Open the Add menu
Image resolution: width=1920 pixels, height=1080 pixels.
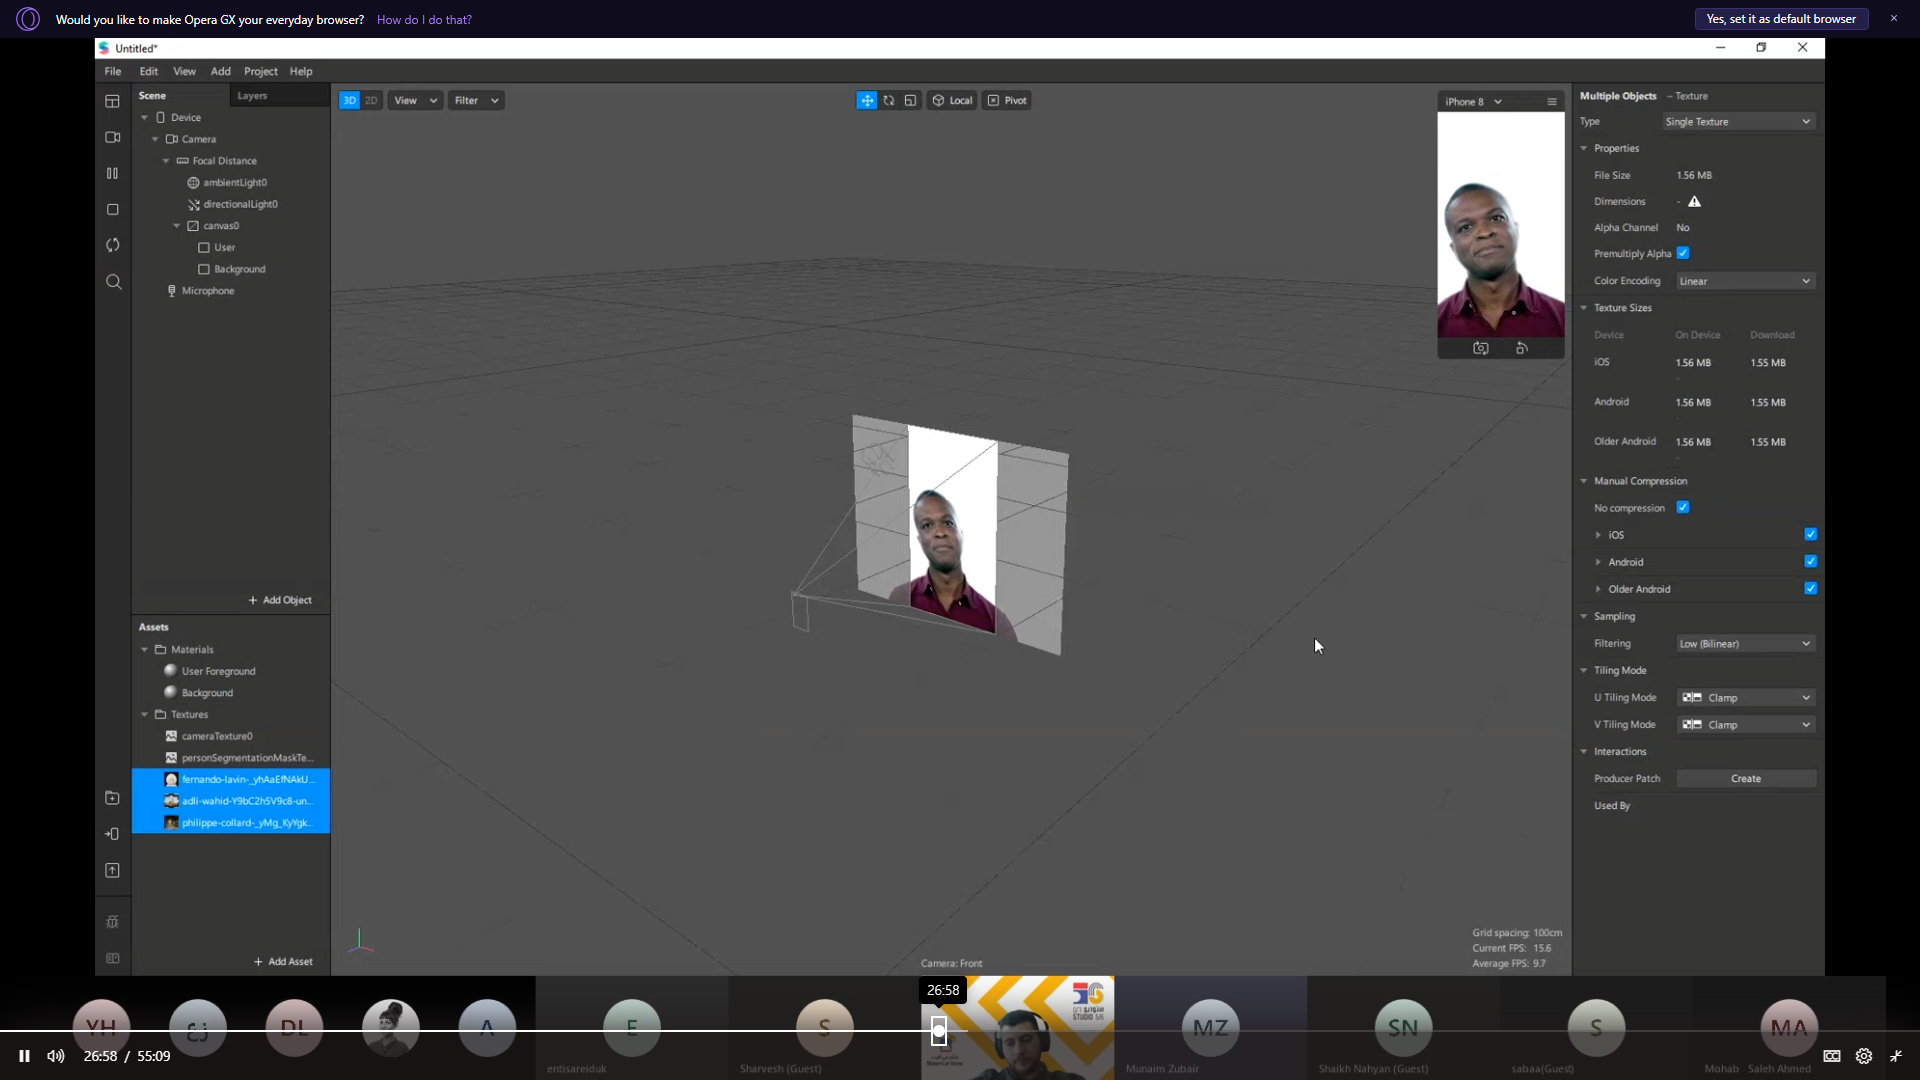click(x=221, y=71)
